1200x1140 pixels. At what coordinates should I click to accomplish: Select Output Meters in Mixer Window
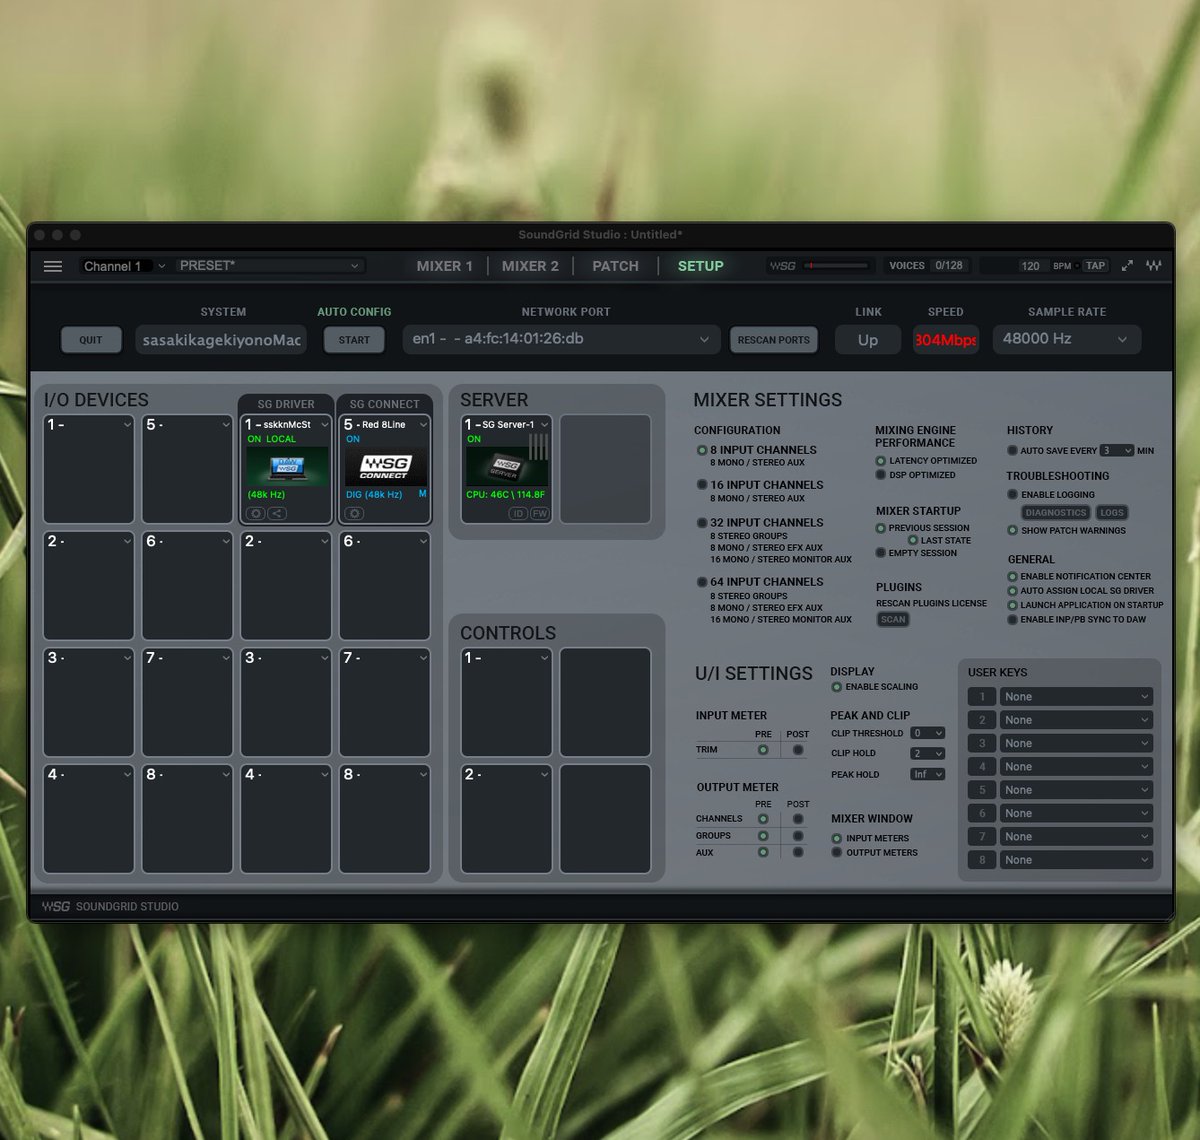pos(836,853)
